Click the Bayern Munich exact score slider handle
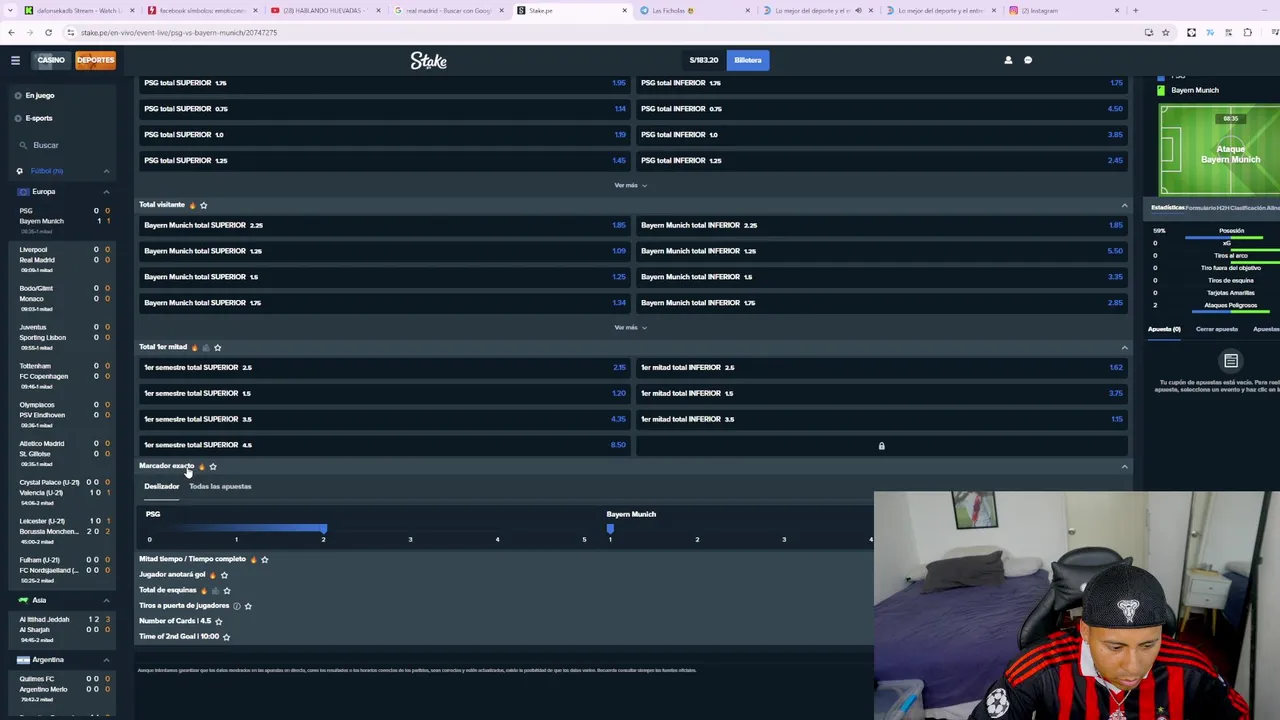The width and height of the screenshot is (1280, 720). coord(610,528)
